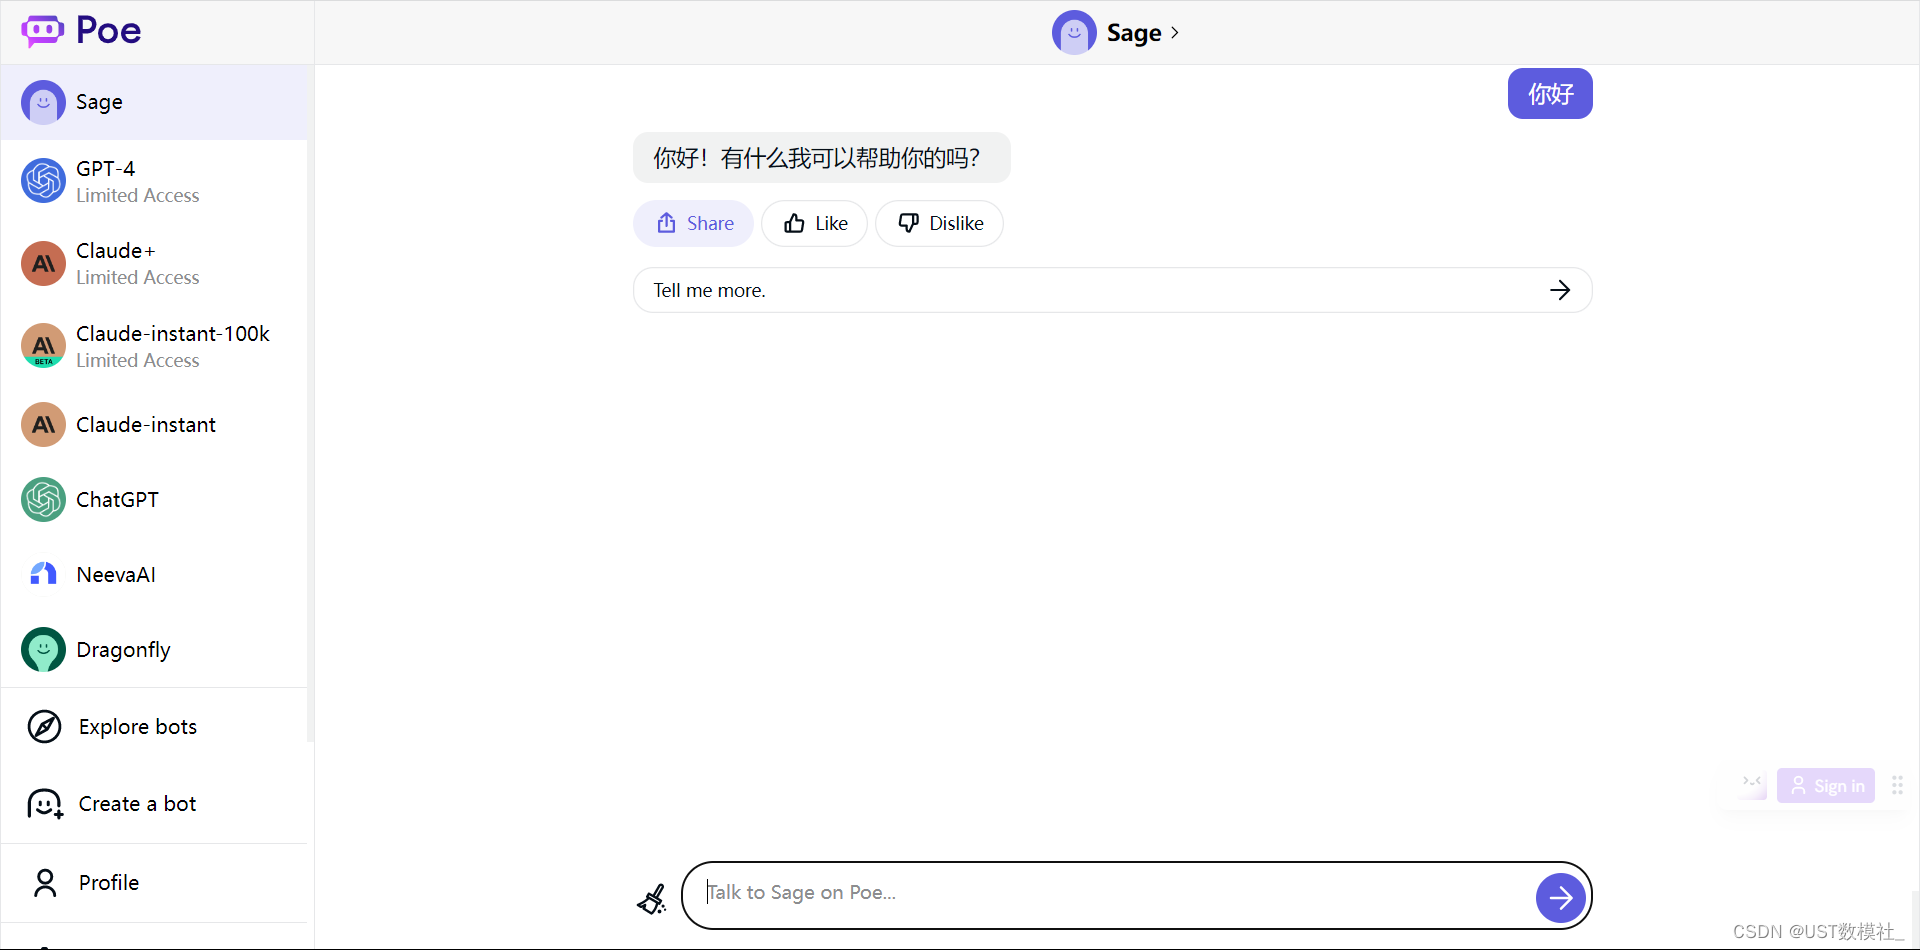The height and width of the screenshot is (950, 1920).
Task: Click the Sign in button
Action: 1826,786
